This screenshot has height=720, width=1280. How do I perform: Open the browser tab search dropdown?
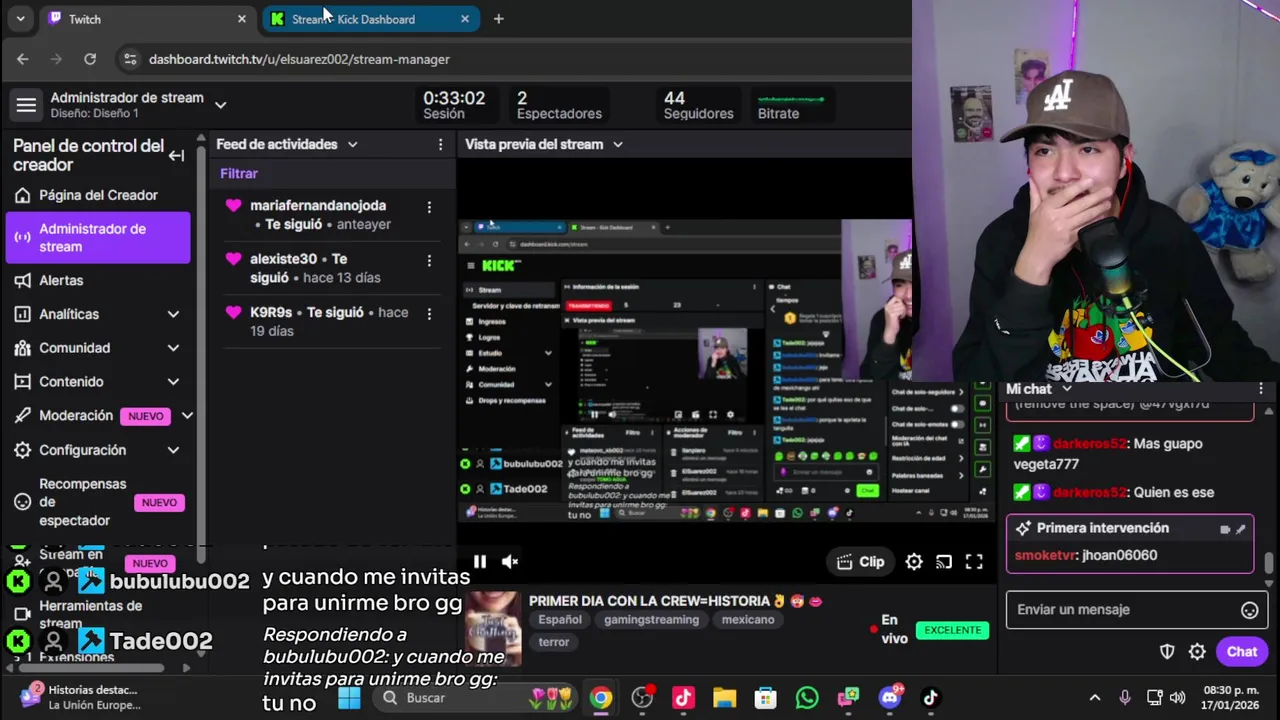20,19
